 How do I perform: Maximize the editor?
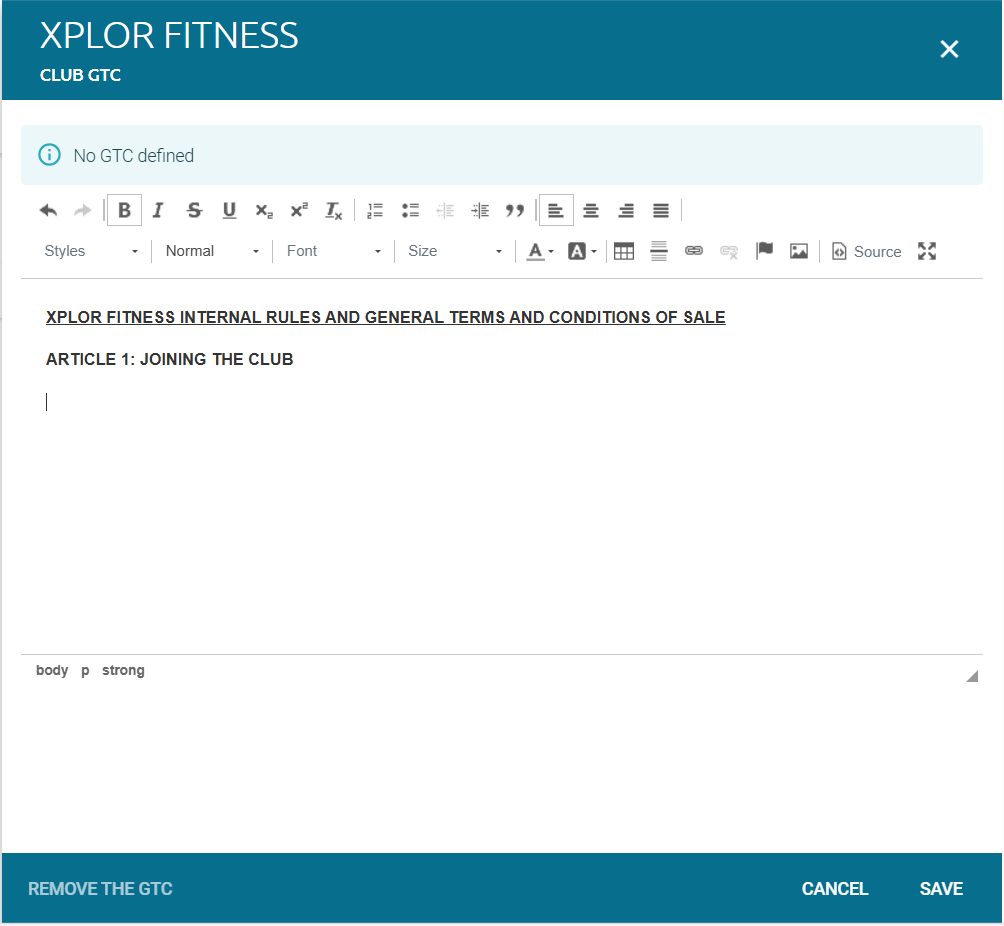click(x=927, y=251)
